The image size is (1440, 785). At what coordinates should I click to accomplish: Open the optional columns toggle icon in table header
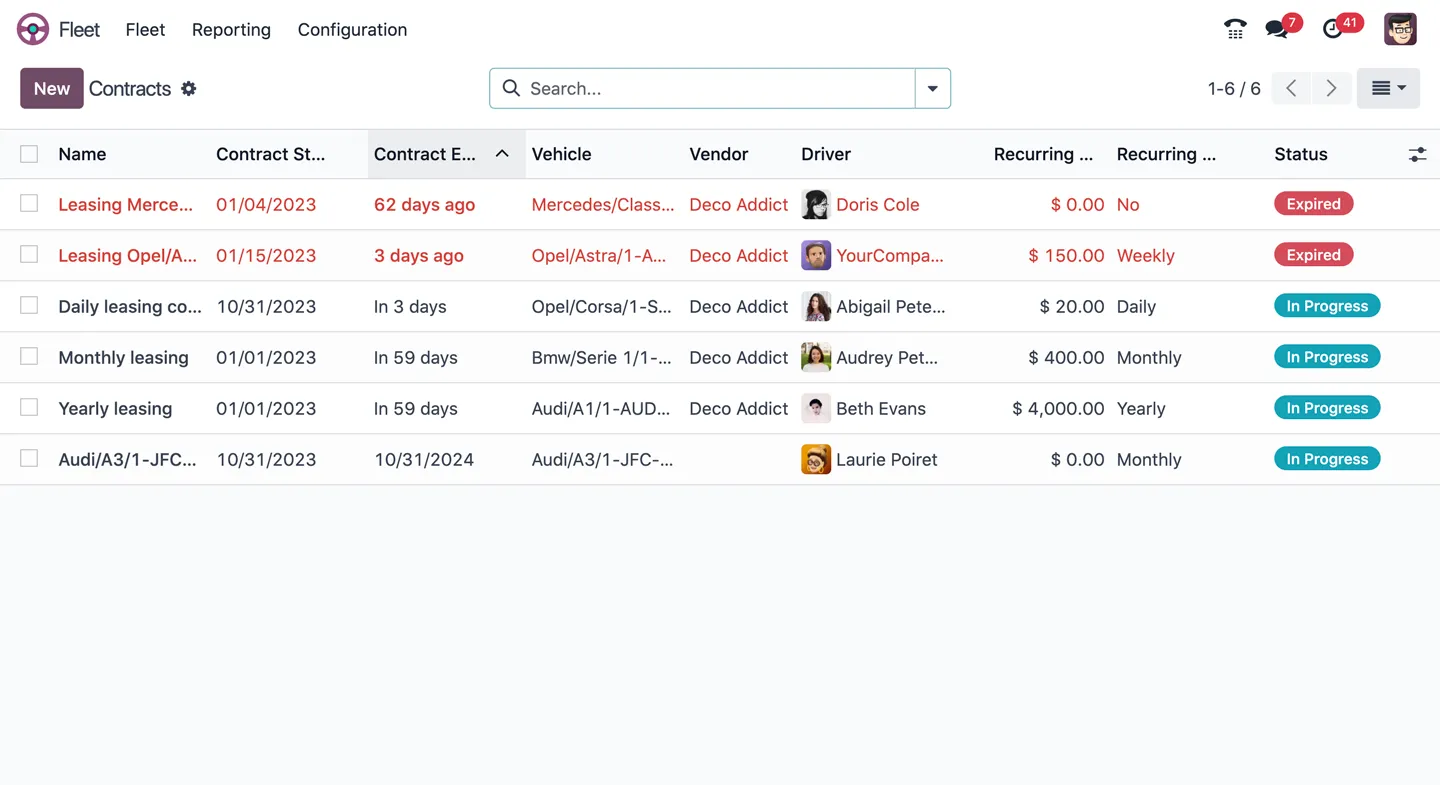1417,154
